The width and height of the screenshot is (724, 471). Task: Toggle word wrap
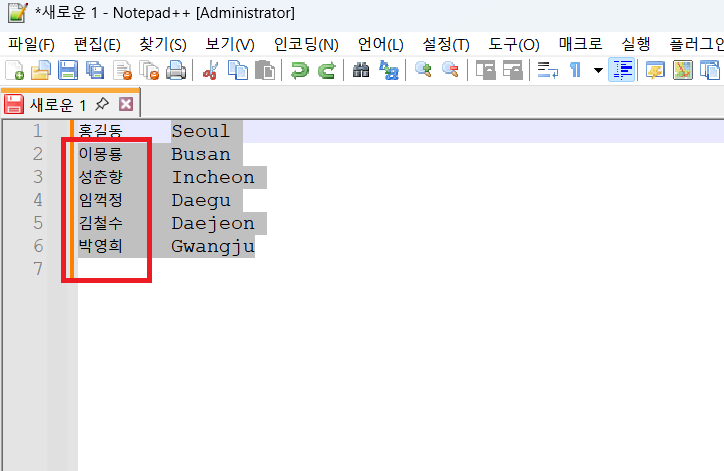548,71
